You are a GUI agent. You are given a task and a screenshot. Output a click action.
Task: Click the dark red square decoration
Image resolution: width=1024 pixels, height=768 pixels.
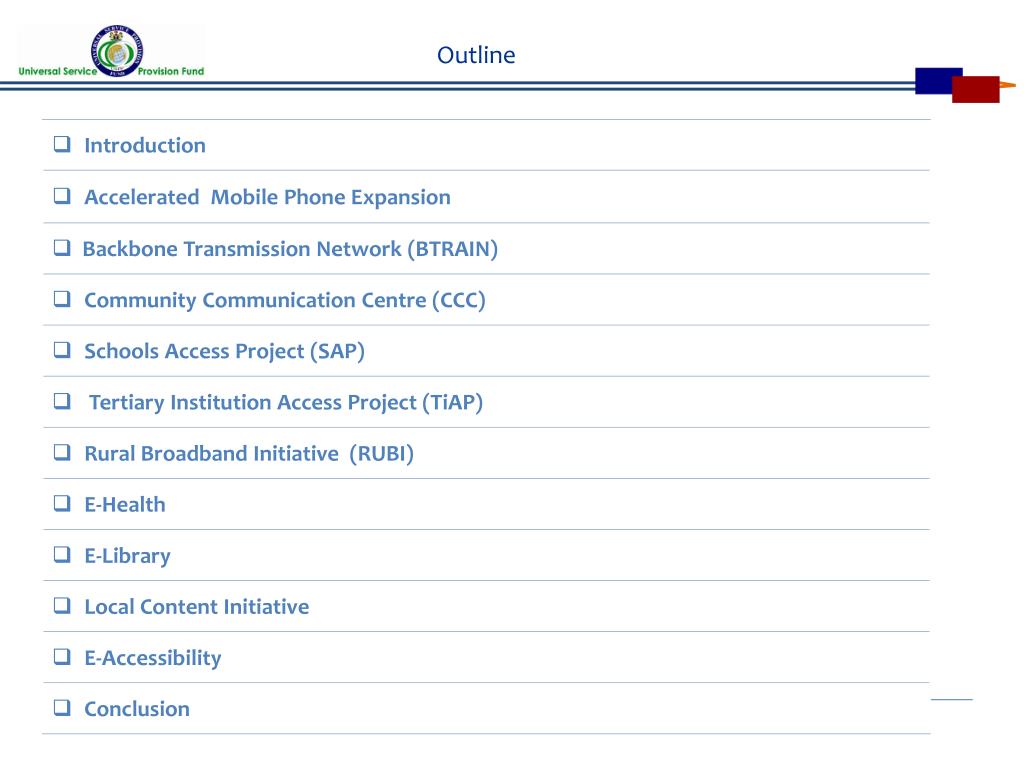pos(976,89)
